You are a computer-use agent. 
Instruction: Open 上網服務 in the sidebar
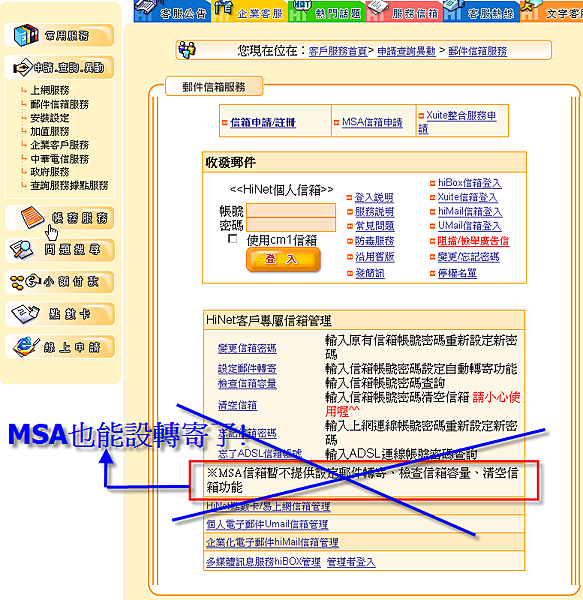click(x=50, y=90)
